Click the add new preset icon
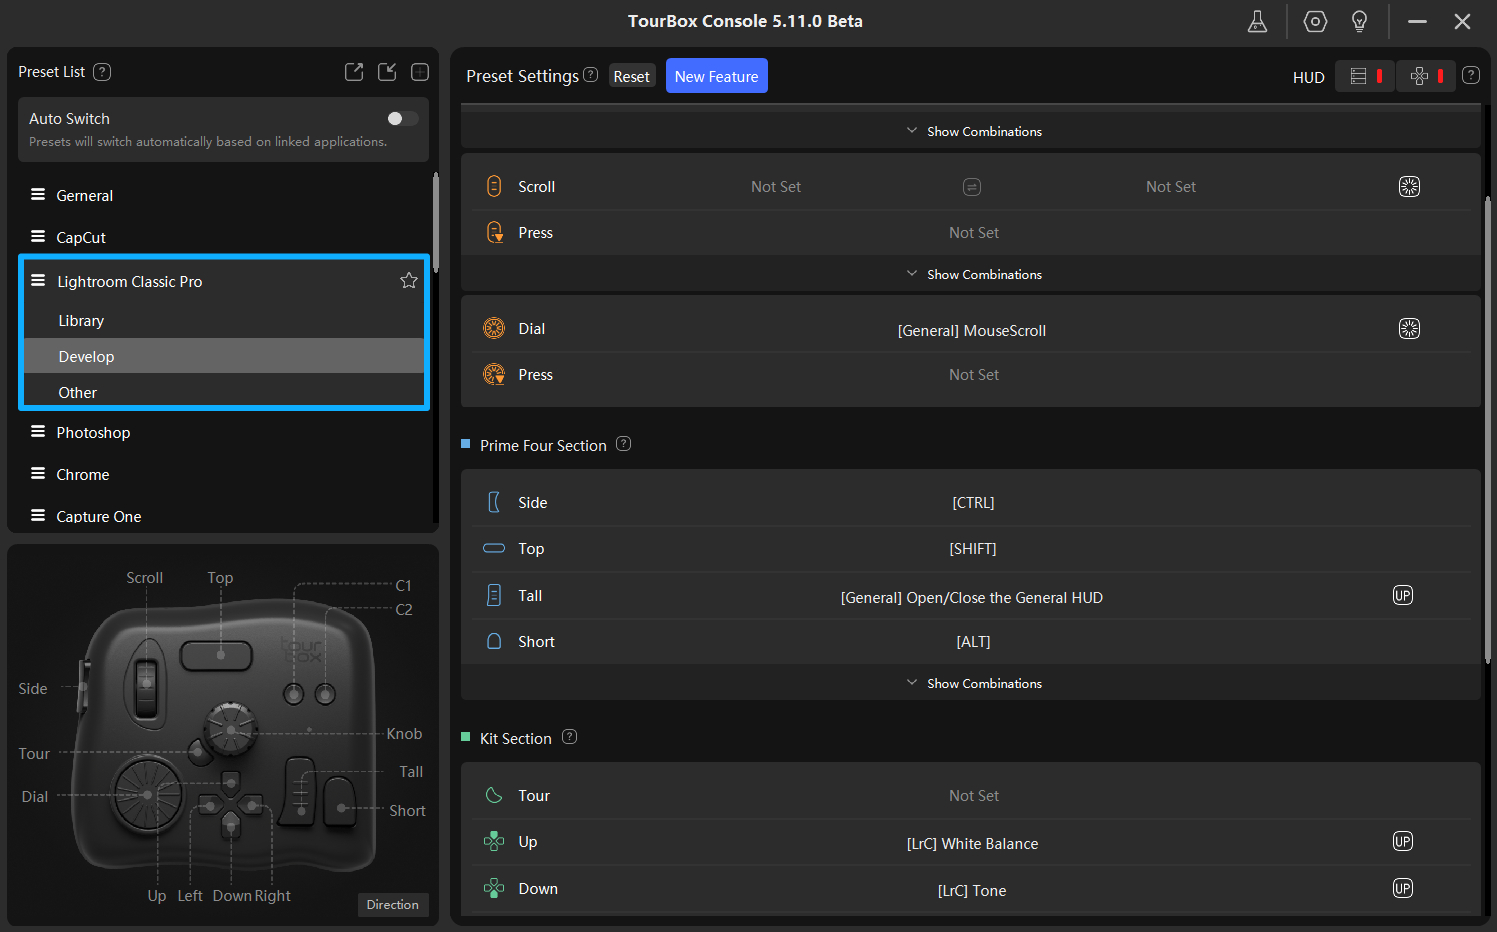This screenshot has width=1497, height=932. click(x=420, y=72)
